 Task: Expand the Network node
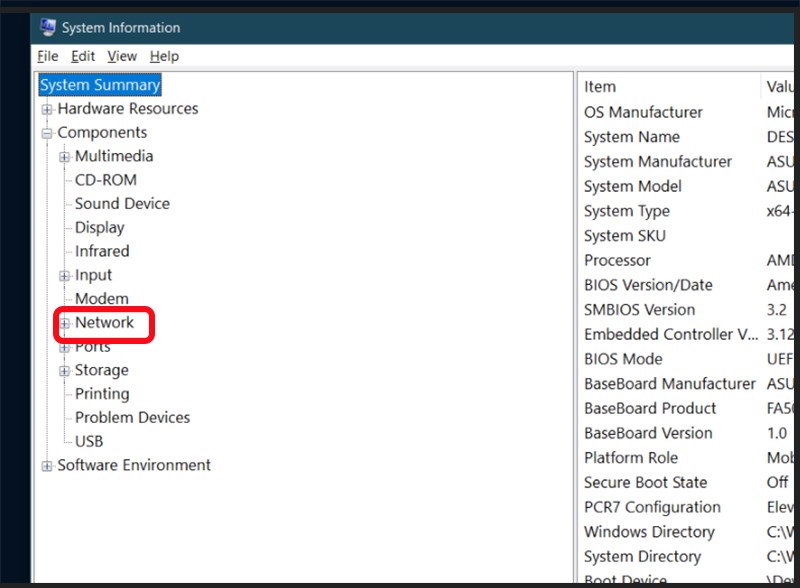(x=64, y=323)
